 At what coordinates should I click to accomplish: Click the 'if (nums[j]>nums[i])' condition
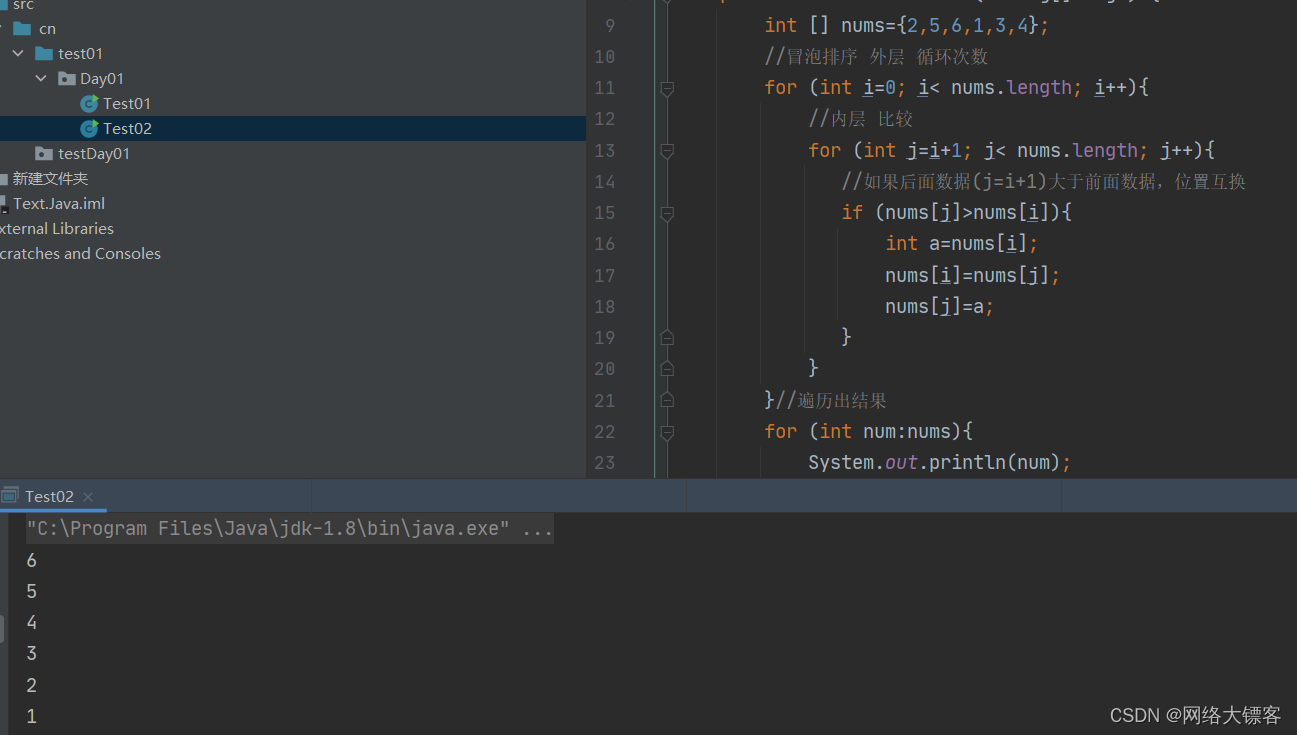(957, 213)
